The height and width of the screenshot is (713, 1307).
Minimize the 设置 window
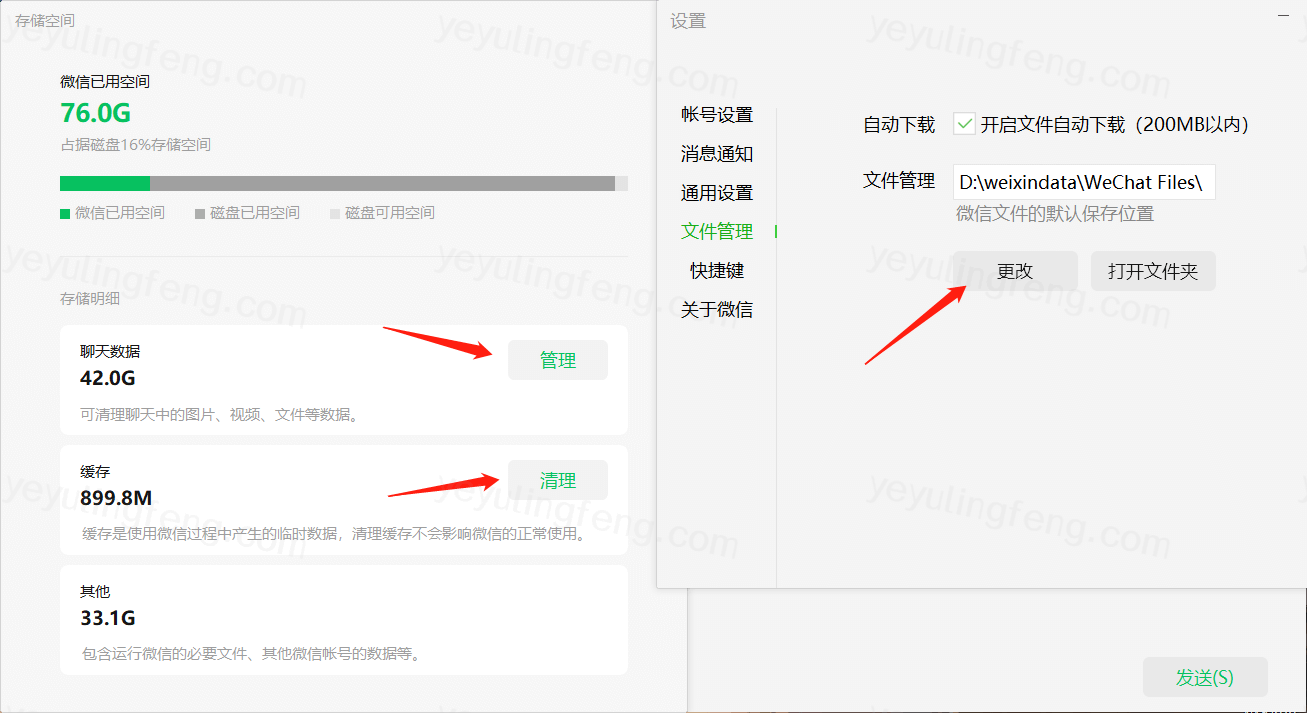tap(1284, 14)
